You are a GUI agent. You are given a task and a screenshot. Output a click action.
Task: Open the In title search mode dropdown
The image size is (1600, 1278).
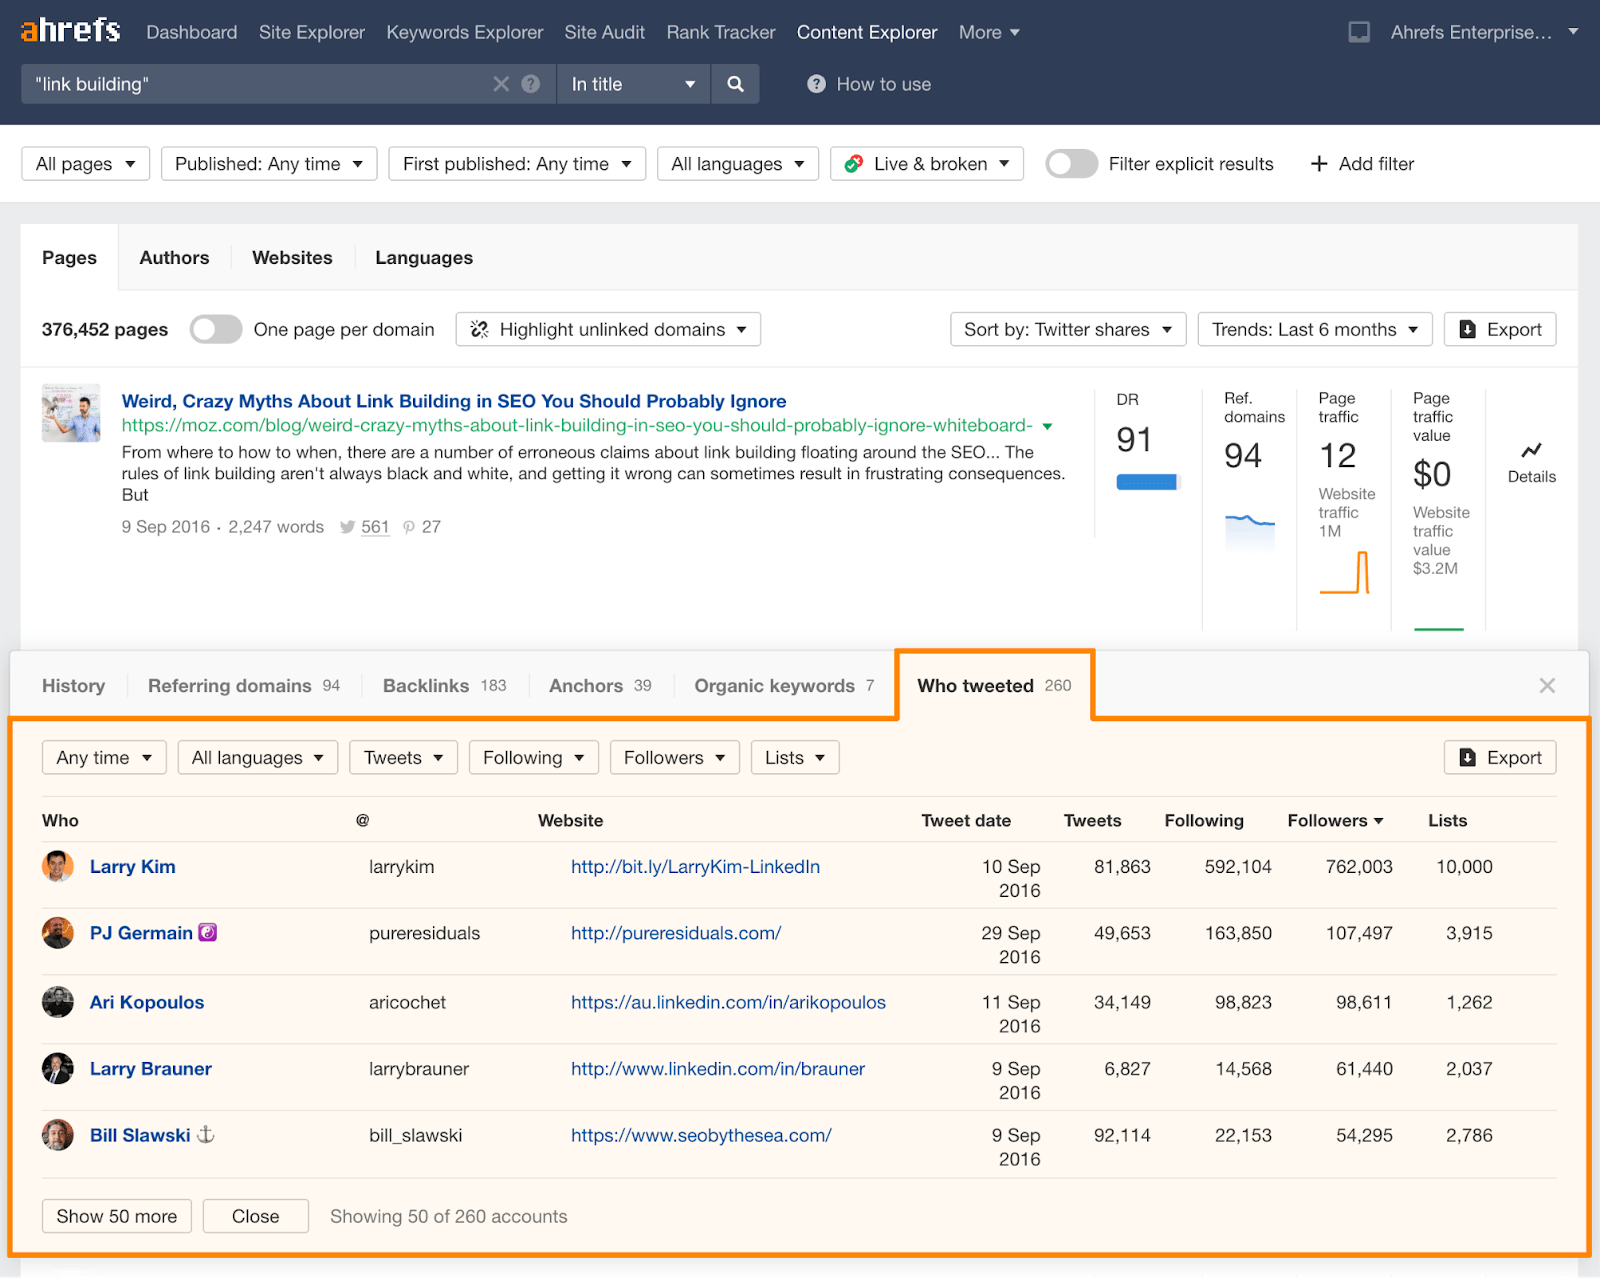[x=633, y=84]
